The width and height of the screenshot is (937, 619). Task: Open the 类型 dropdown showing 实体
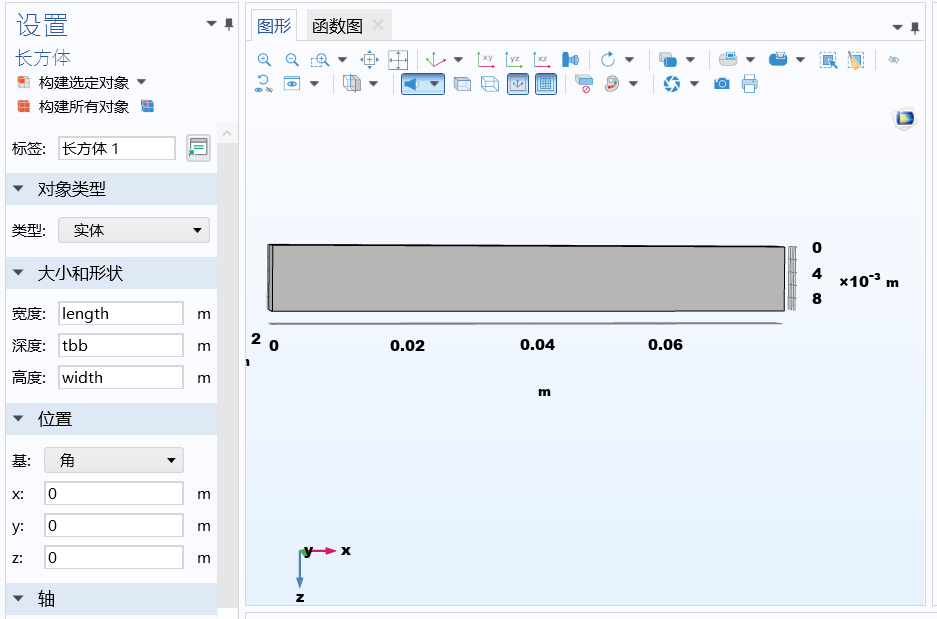[x=134, y=230]
